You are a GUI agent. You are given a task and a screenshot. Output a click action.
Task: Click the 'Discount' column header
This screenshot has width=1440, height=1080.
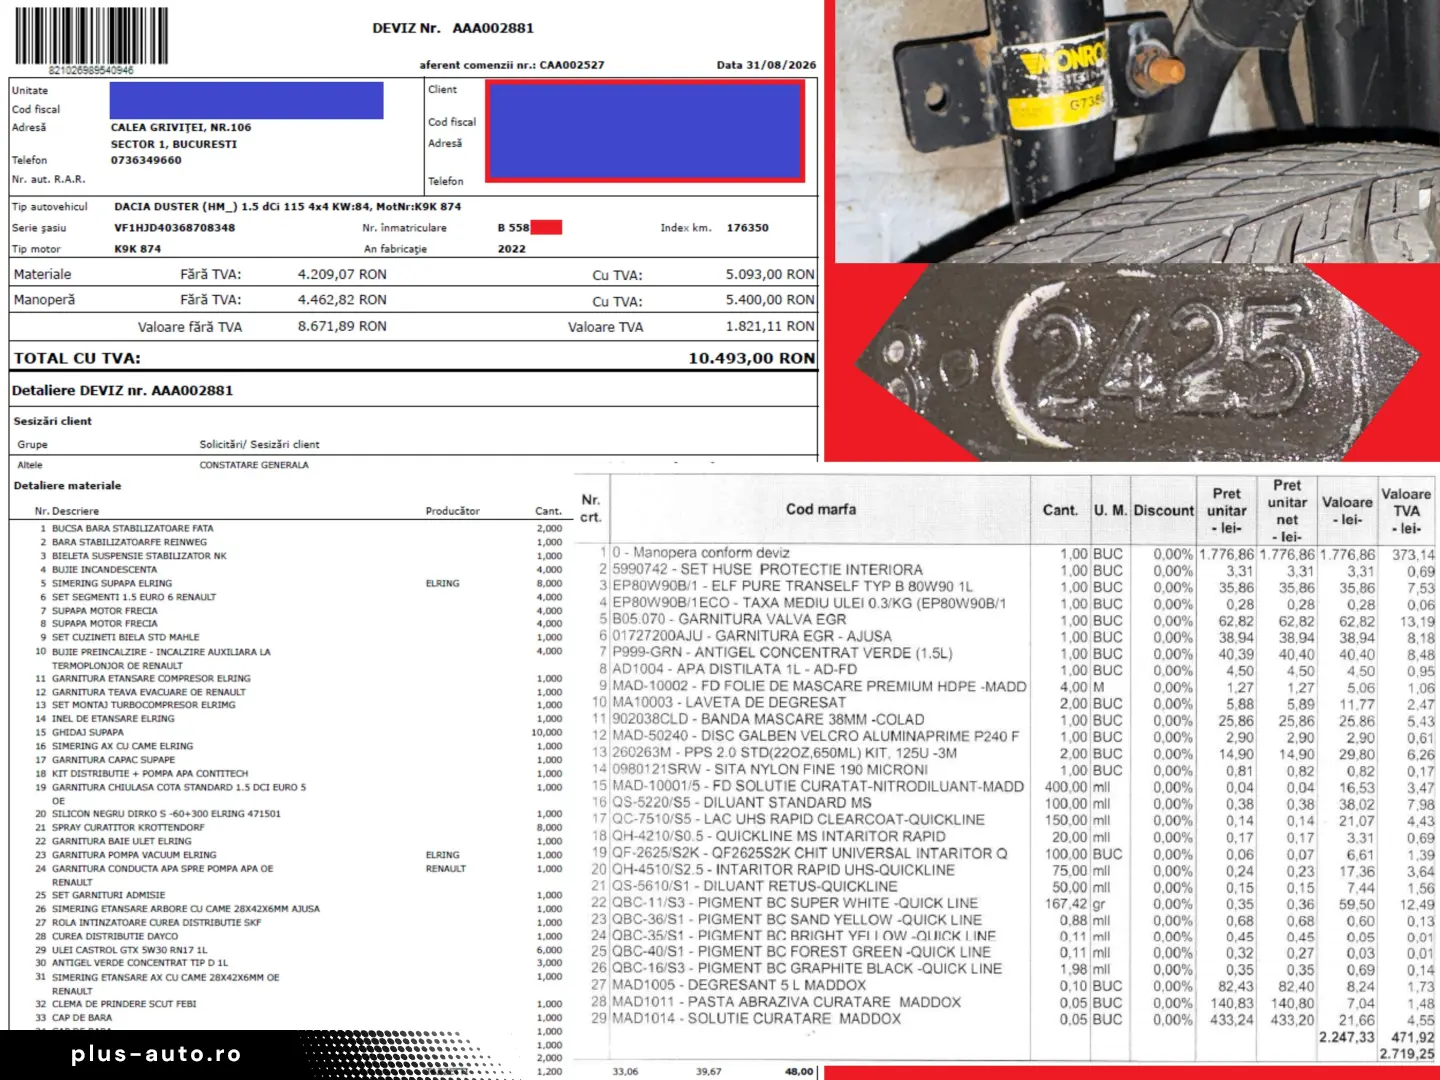(1164, 510)
